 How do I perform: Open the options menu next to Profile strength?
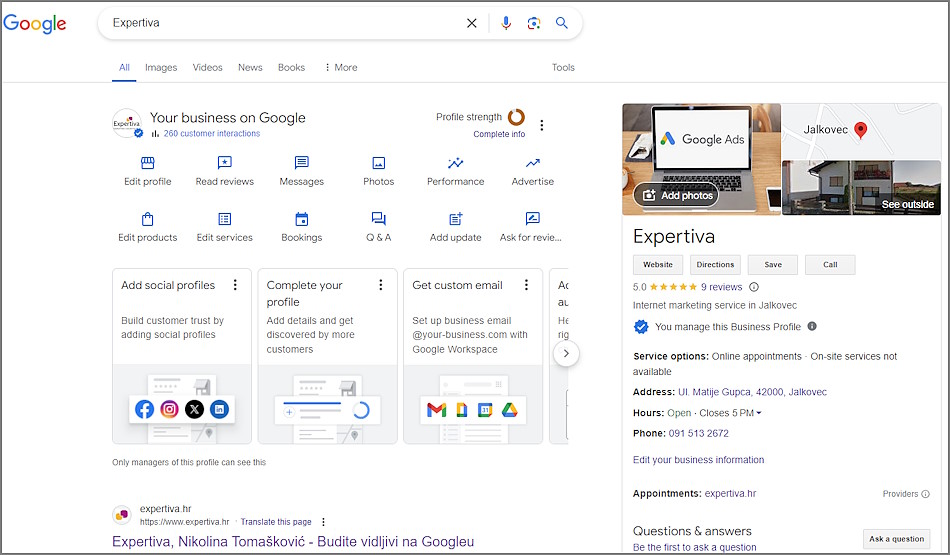click(x=542, y=125)
